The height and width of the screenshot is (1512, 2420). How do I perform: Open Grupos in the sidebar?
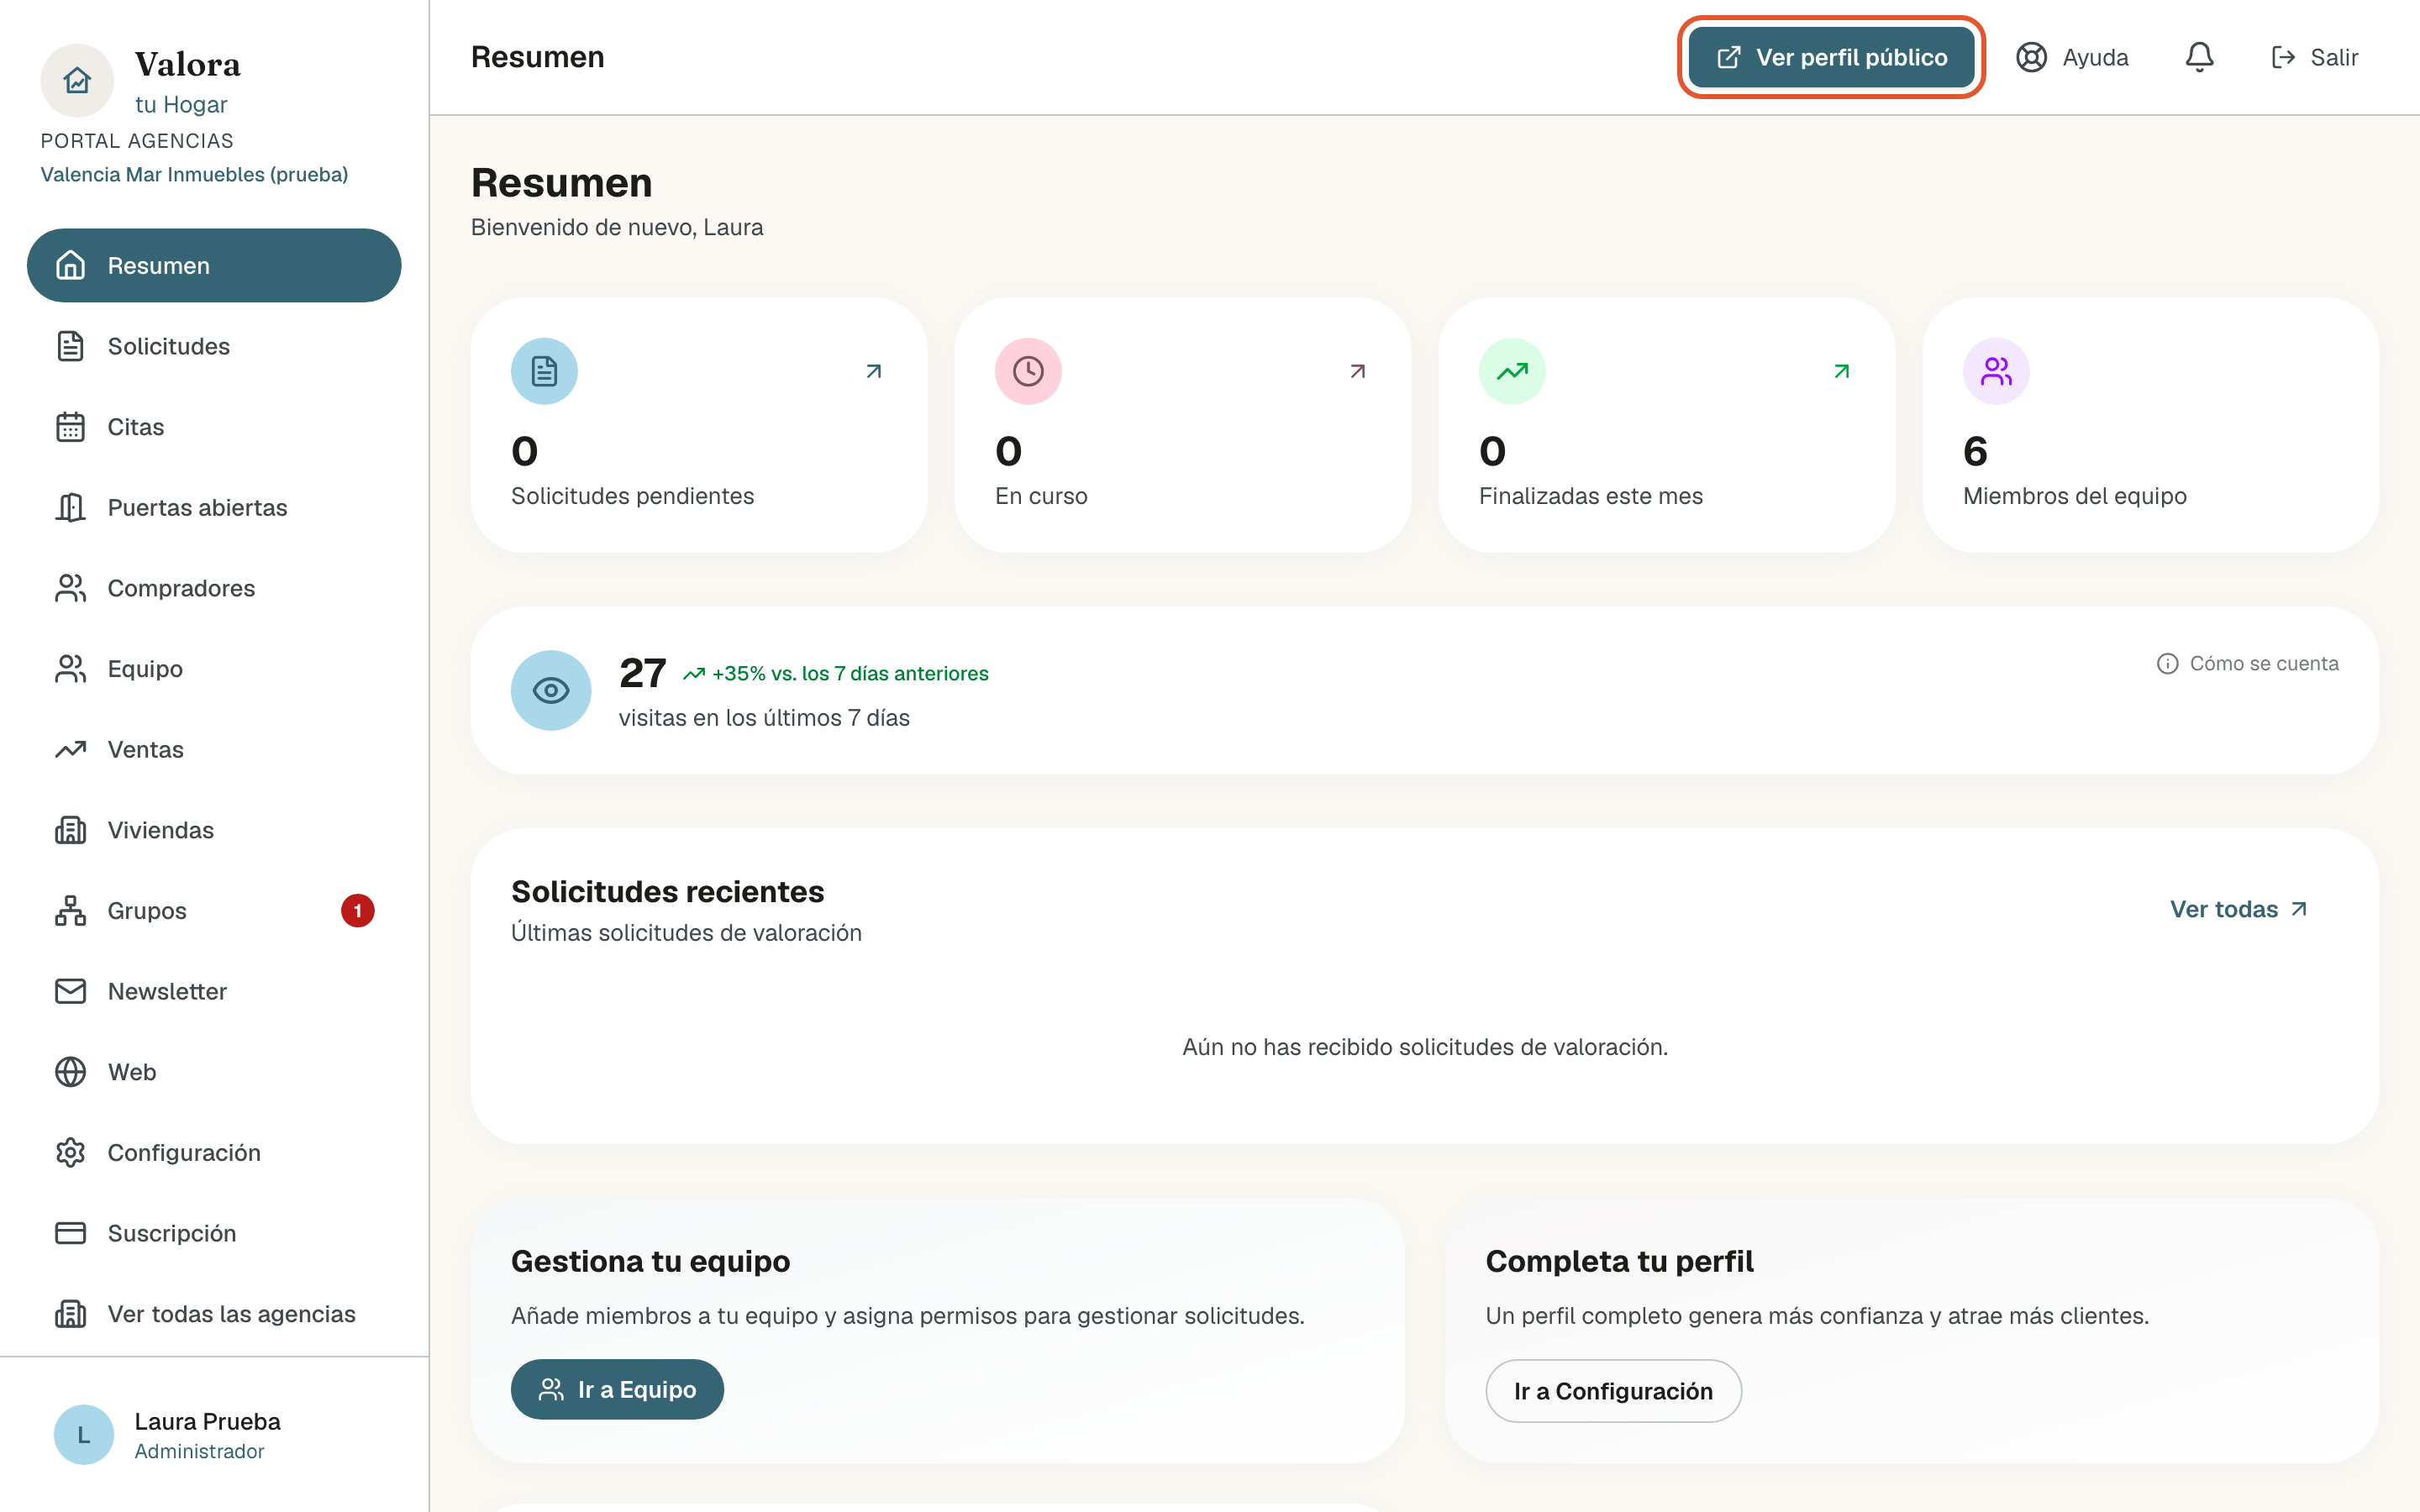coord(214,911)
